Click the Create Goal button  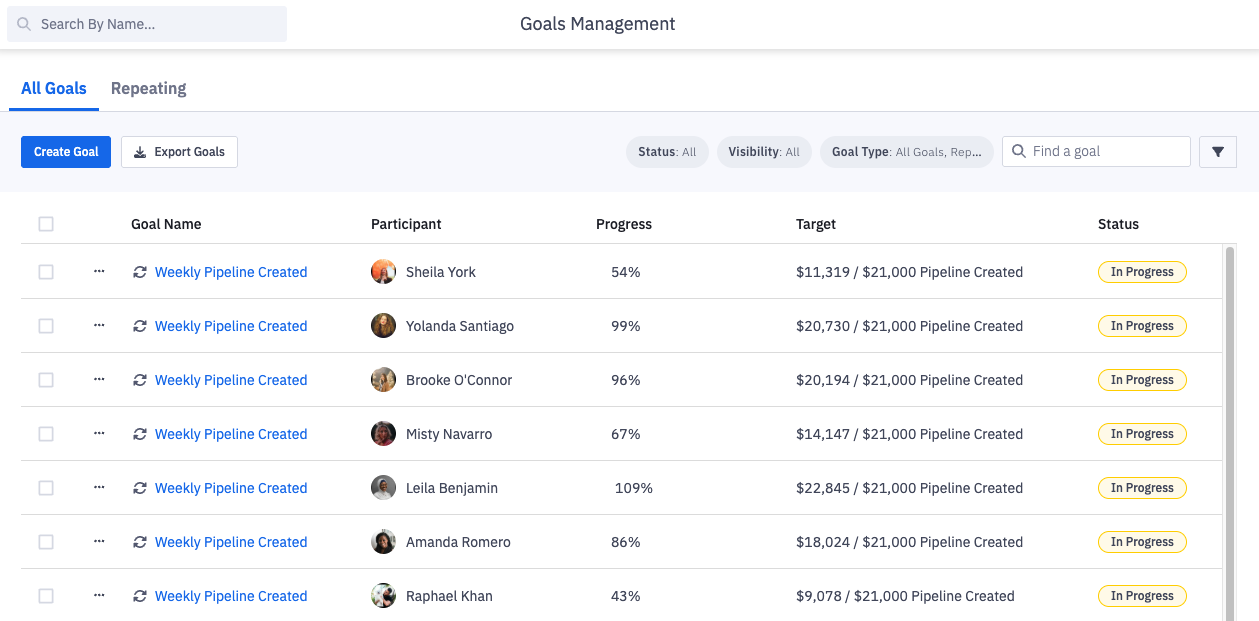point(65,151)
